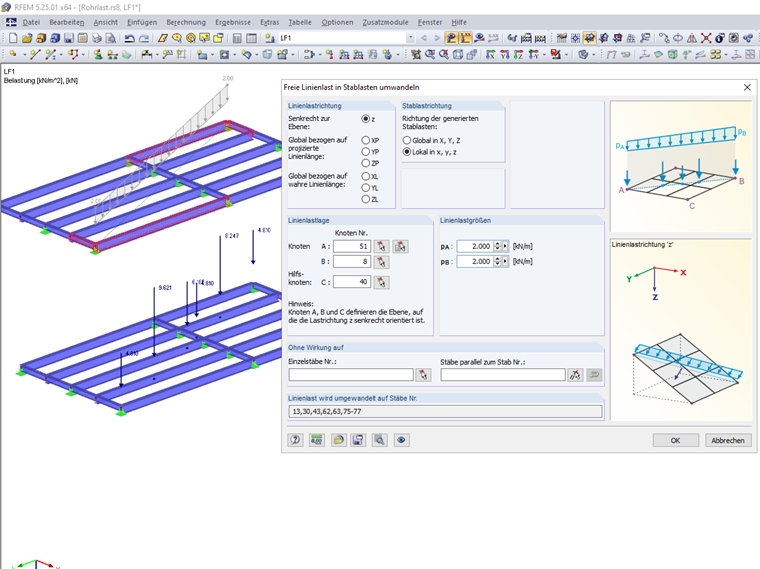This screenshot has width=760, height=569.
Task: Open the Fenster menu
Action: click(430, 22)
